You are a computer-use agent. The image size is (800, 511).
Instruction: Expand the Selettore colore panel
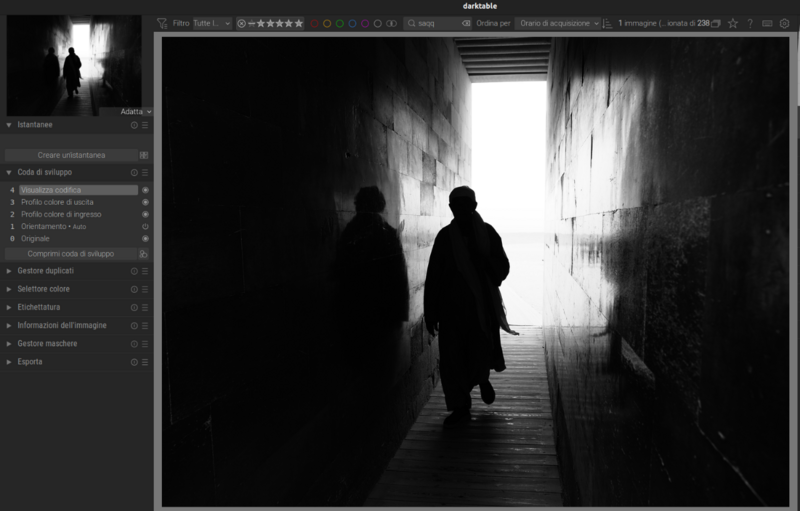43,289
